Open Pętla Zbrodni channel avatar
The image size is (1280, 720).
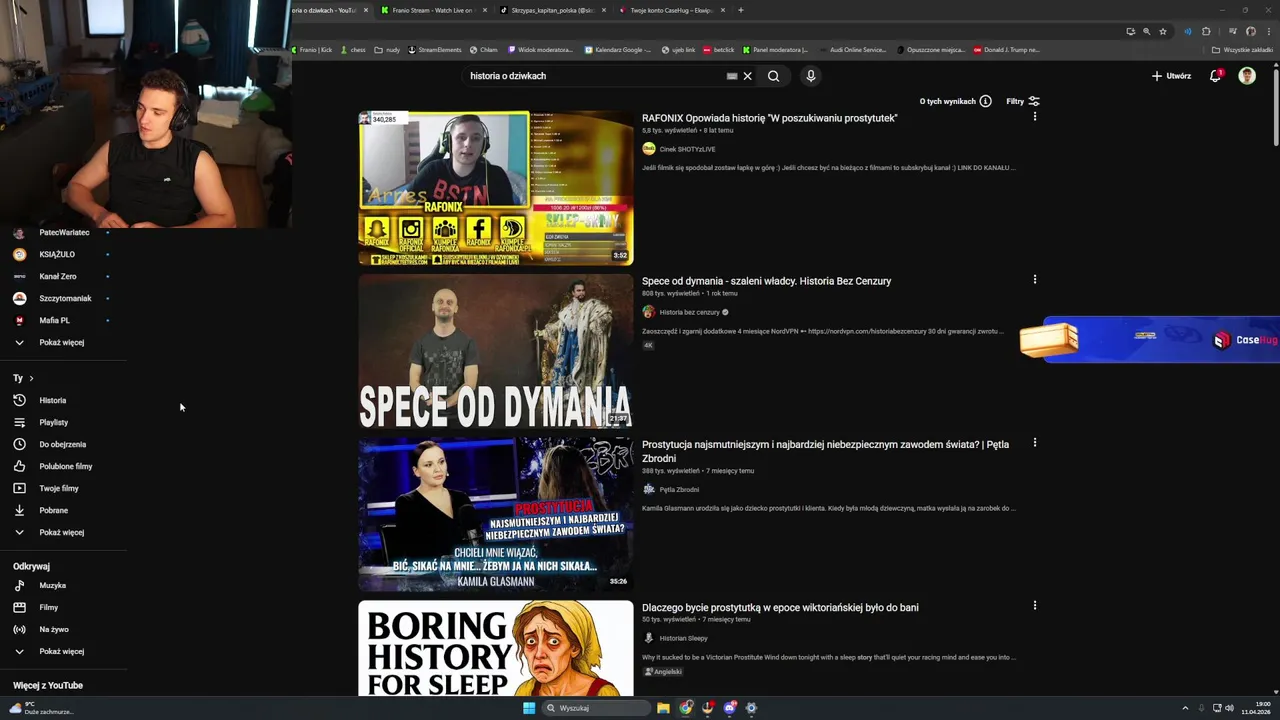point(649,489)
